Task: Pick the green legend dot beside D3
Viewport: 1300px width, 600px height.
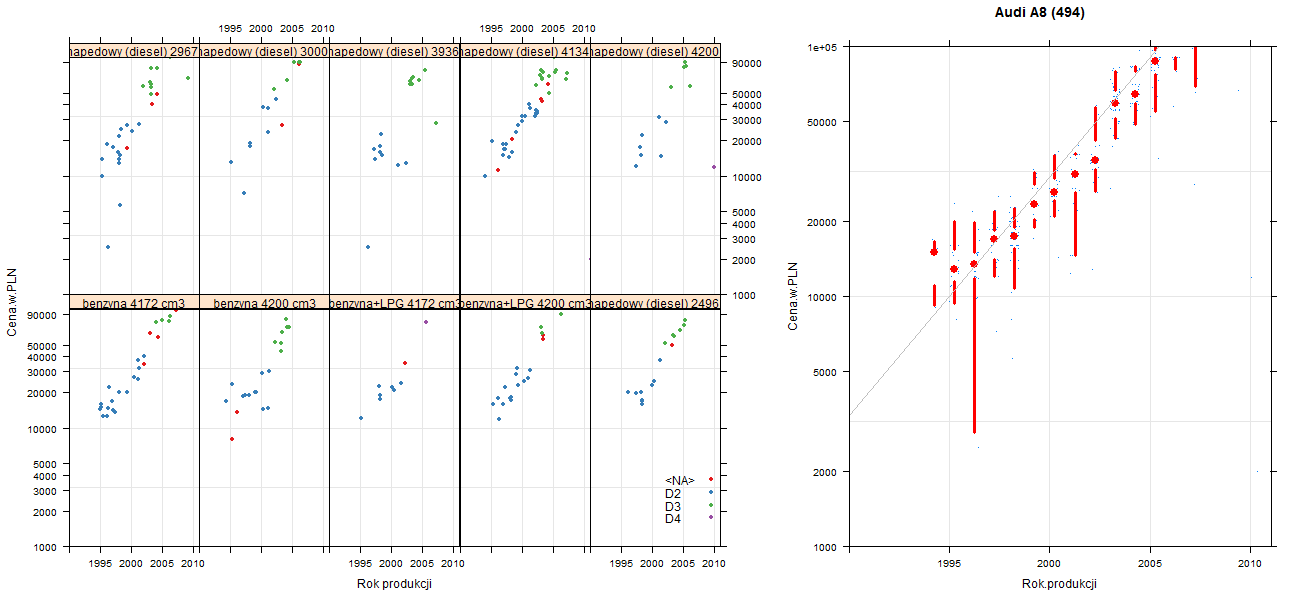Action: [x=710, y=506]
